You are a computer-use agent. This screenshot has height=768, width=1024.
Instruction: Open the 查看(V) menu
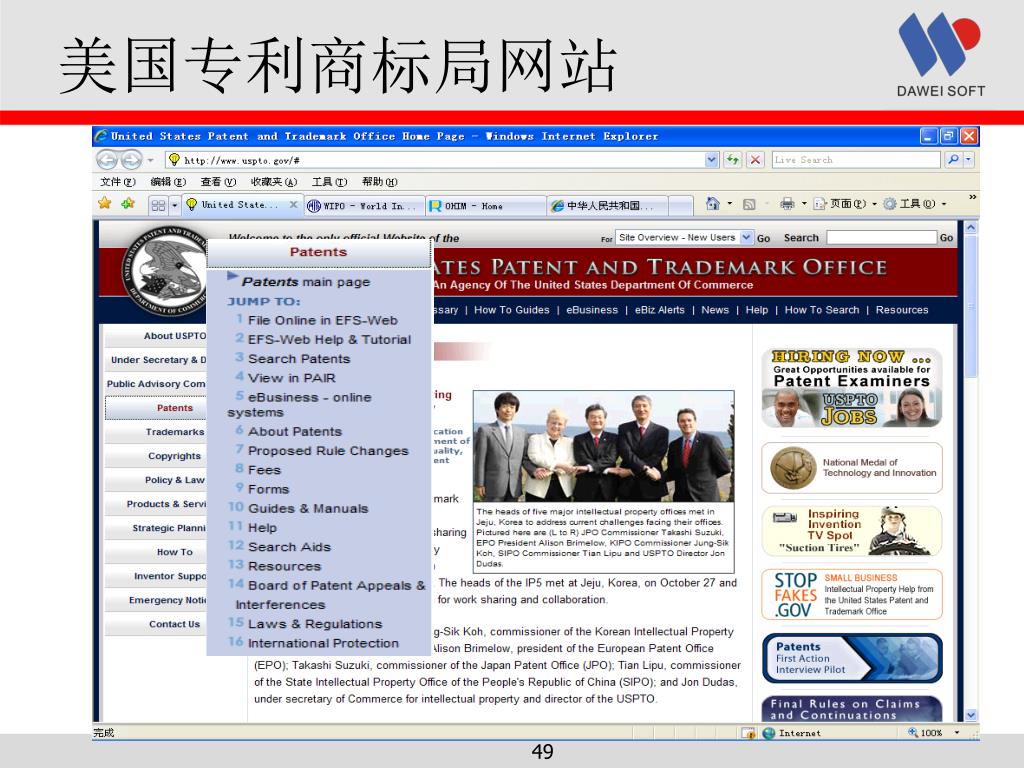coord(218,182)
